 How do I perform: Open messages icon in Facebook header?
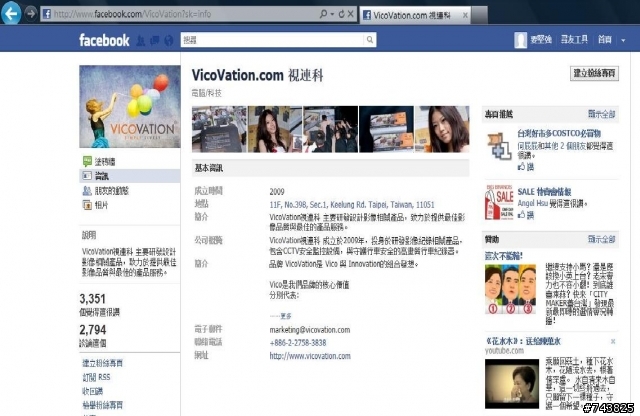pyautogui.click(x=155, y=40)
